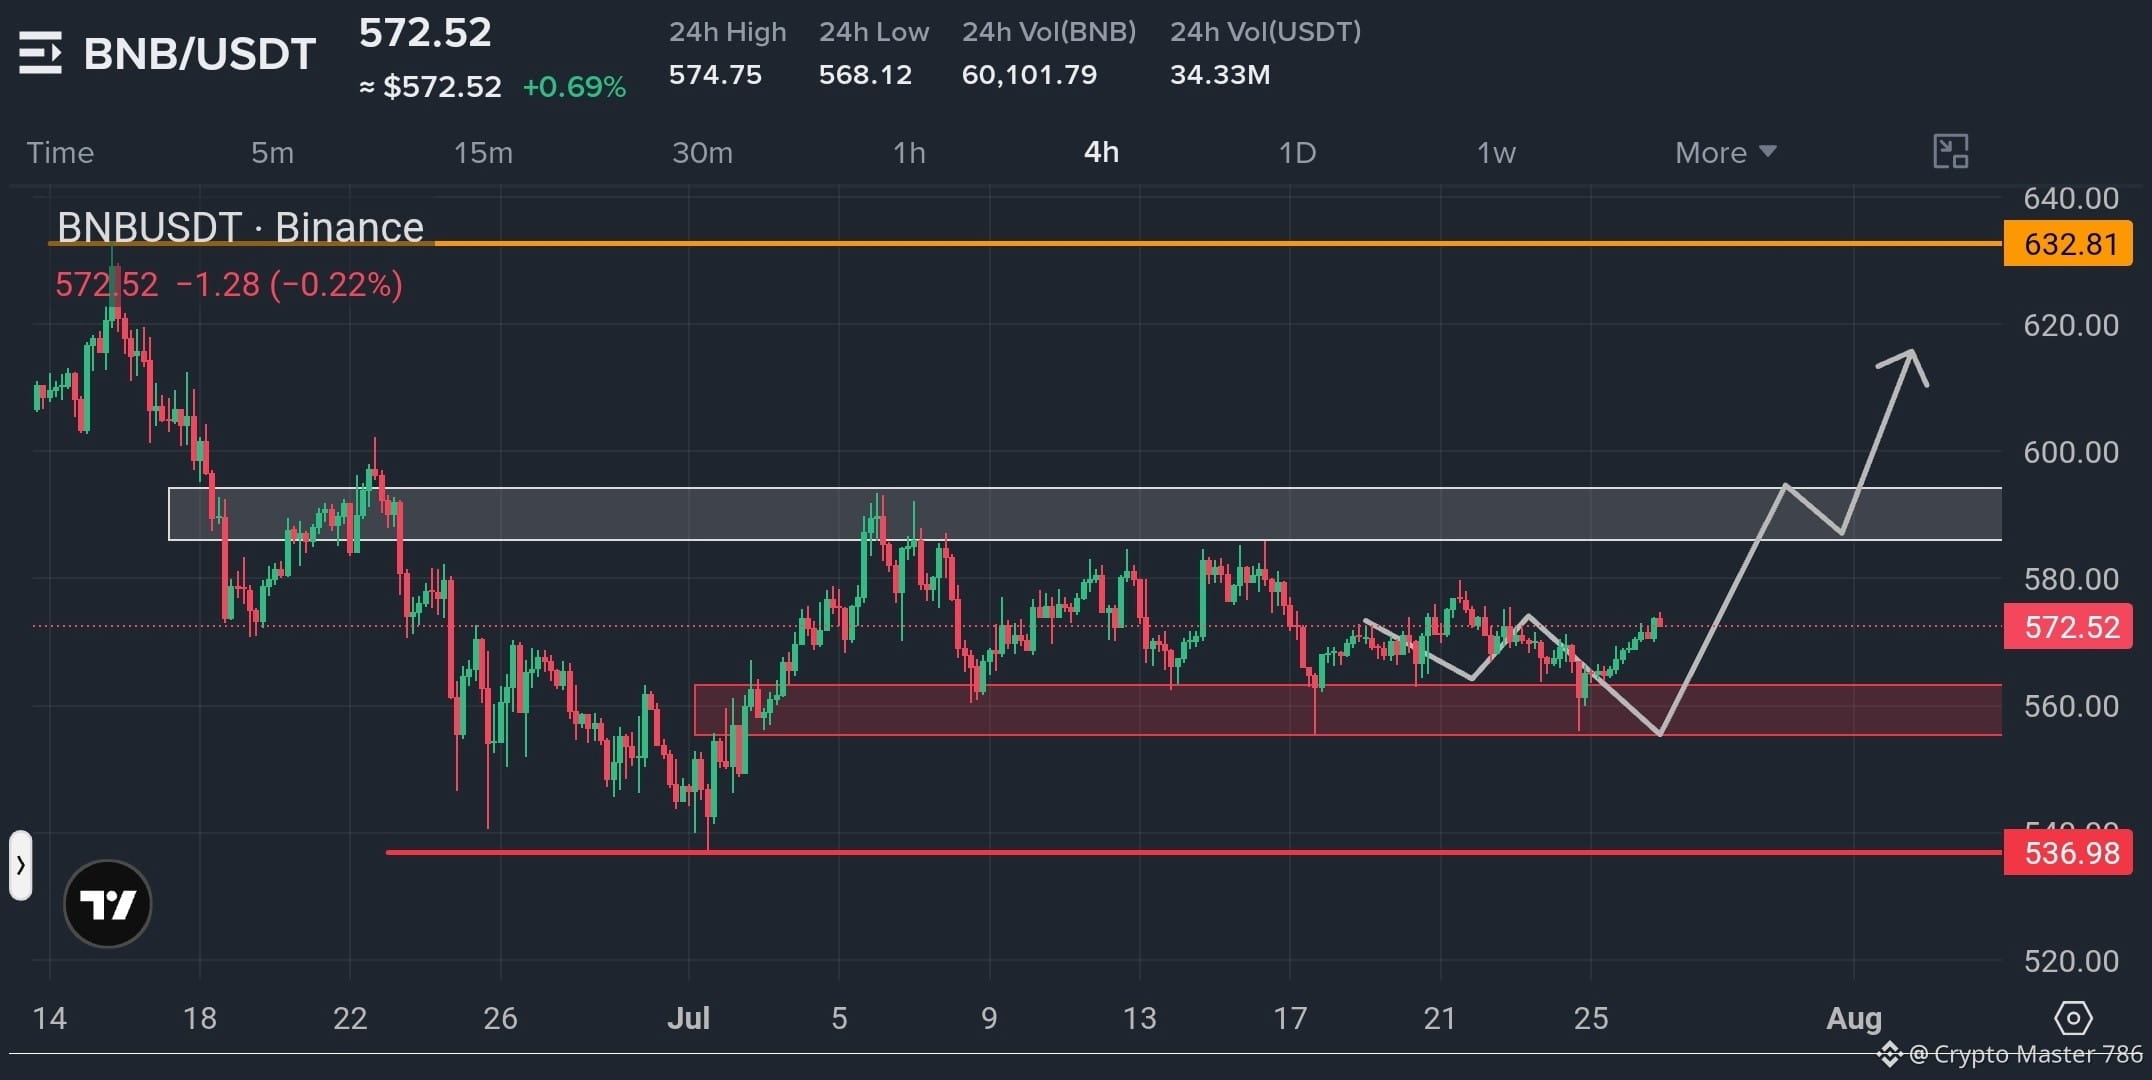Click the 22 date label on time axis
Viewport: 2152px width, 1080px height.
pos(350,1019)
